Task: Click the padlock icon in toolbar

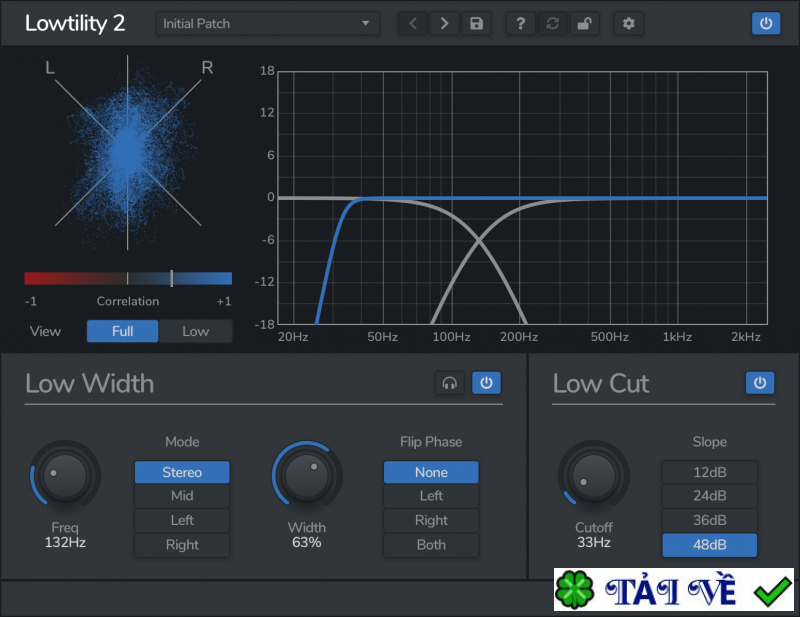Action: pyautogui.click(x=582, y=23)
